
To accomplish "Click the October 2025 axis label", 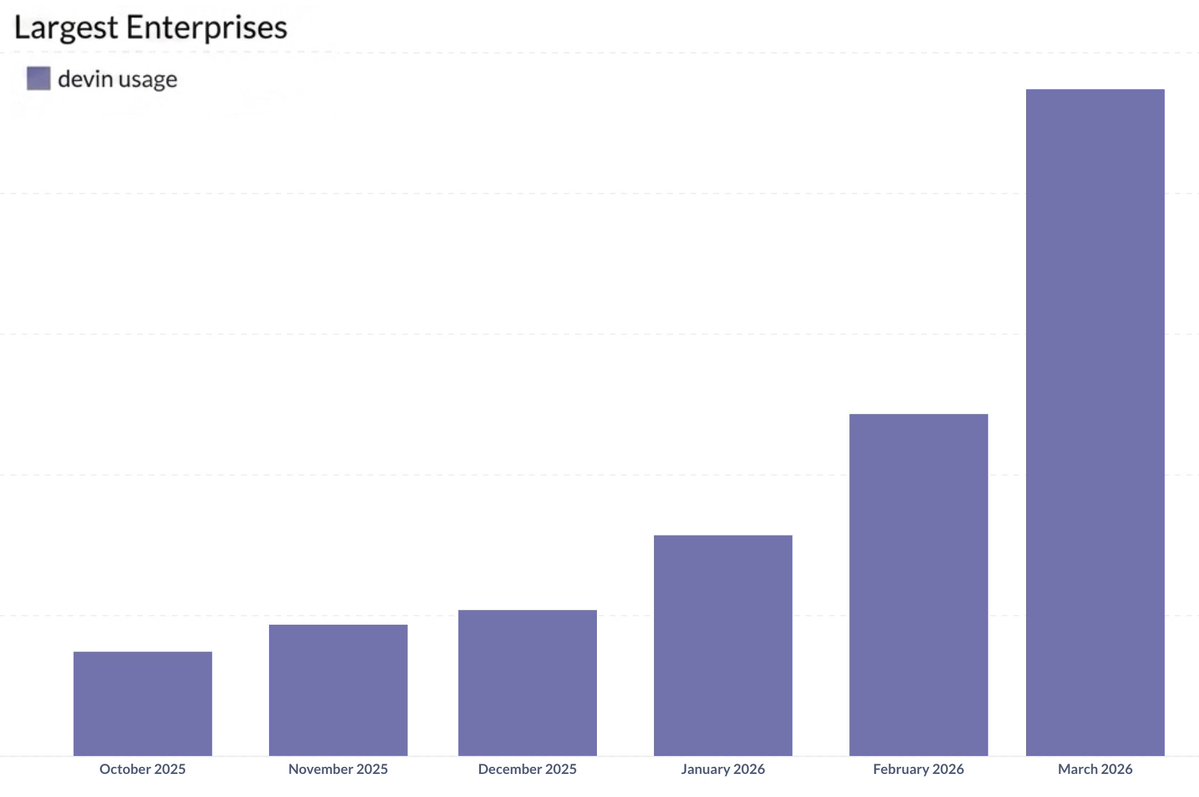I will tap(143, 769).
